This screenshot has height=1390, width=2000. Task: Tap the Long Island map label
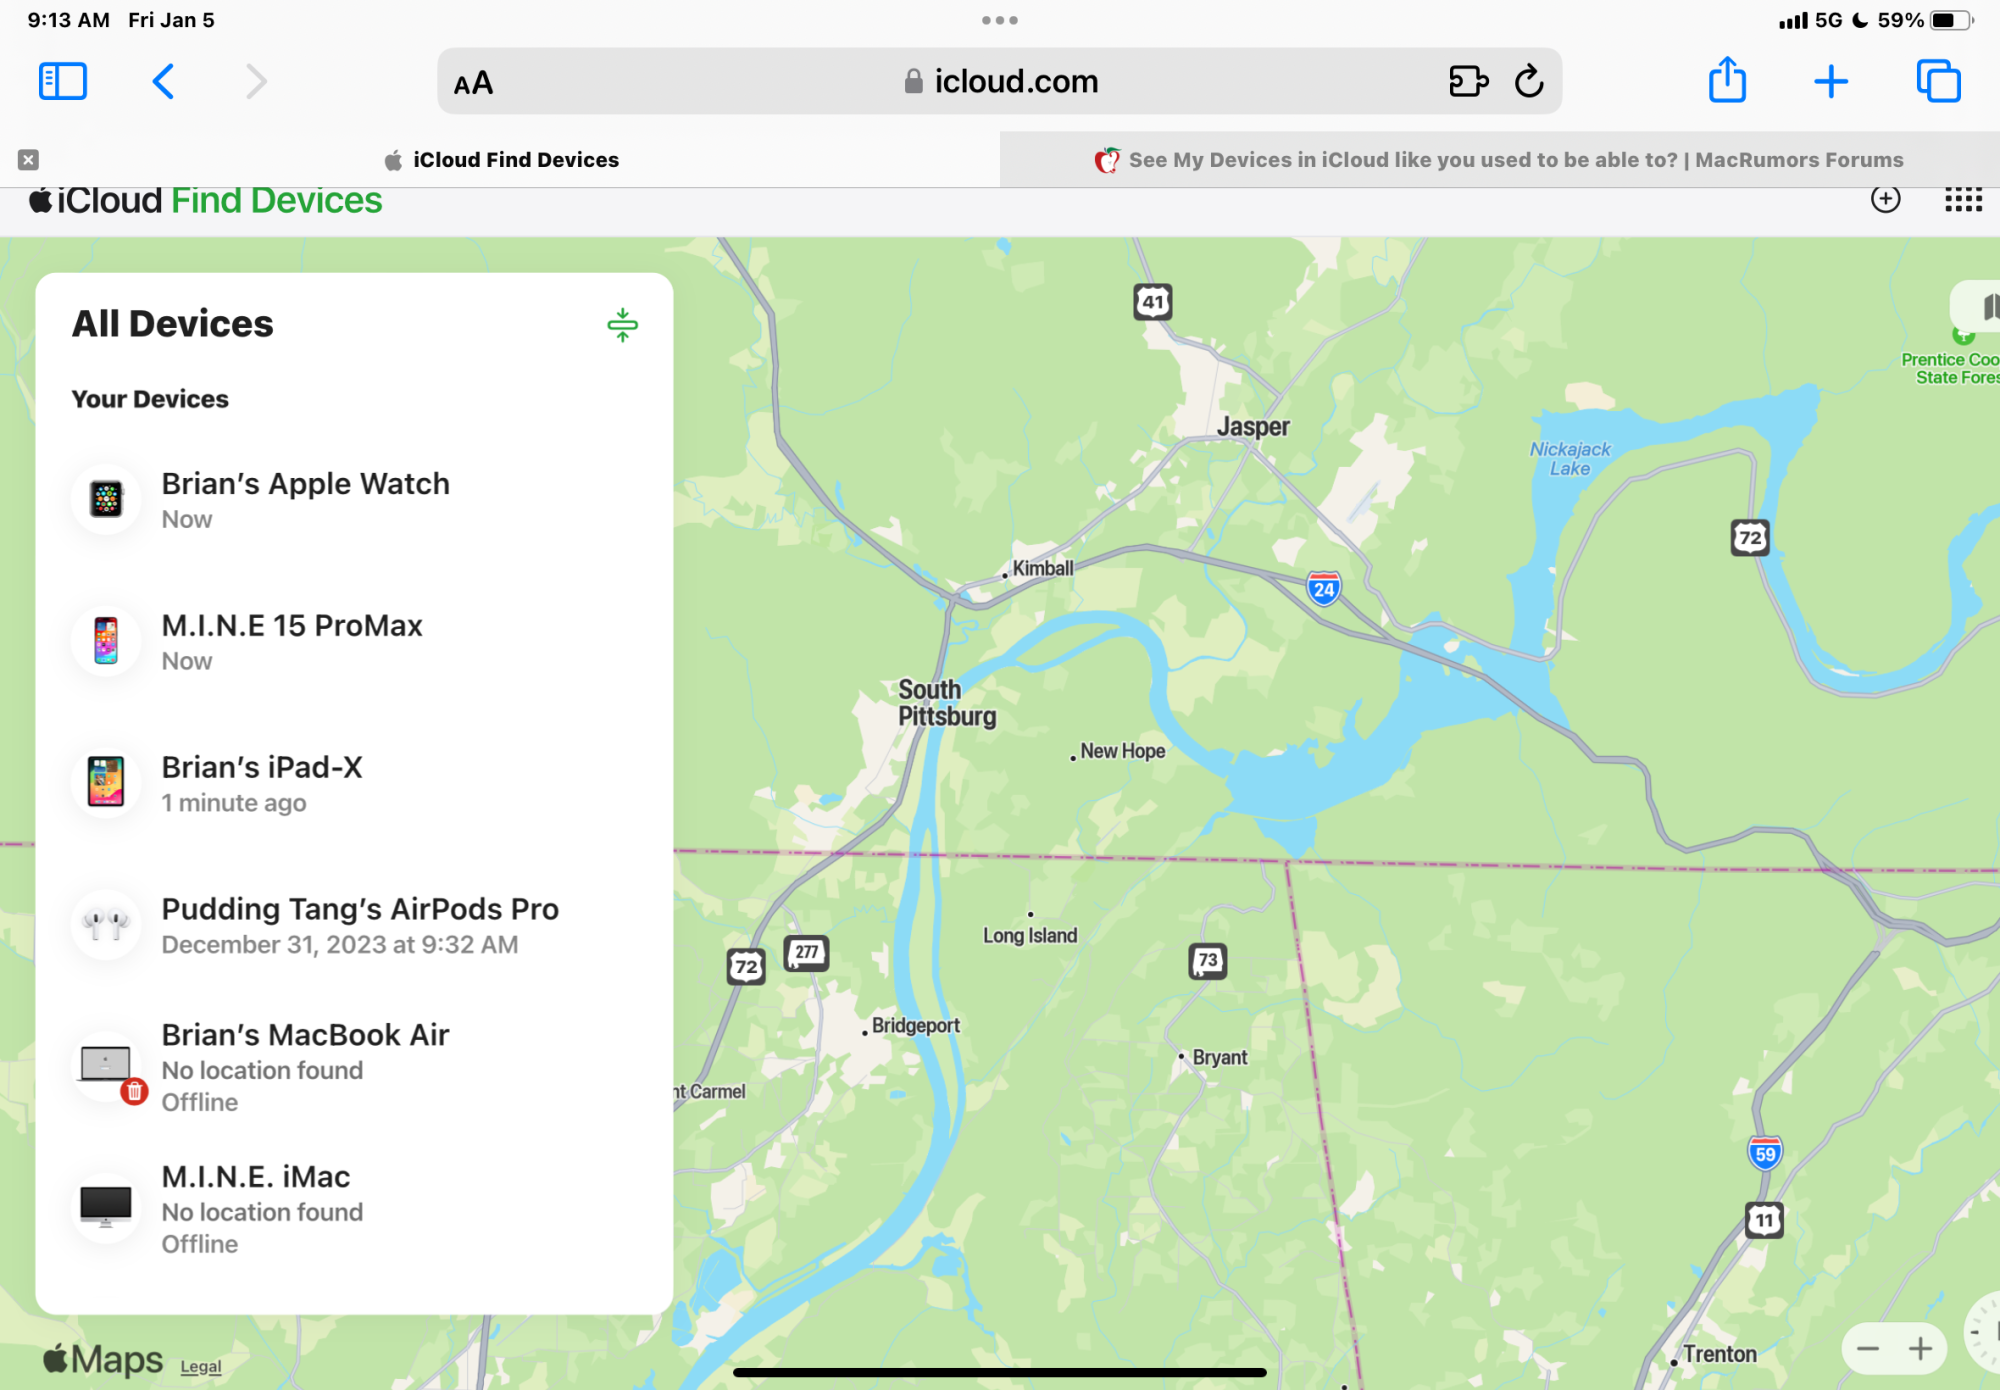coord(1030,936)
